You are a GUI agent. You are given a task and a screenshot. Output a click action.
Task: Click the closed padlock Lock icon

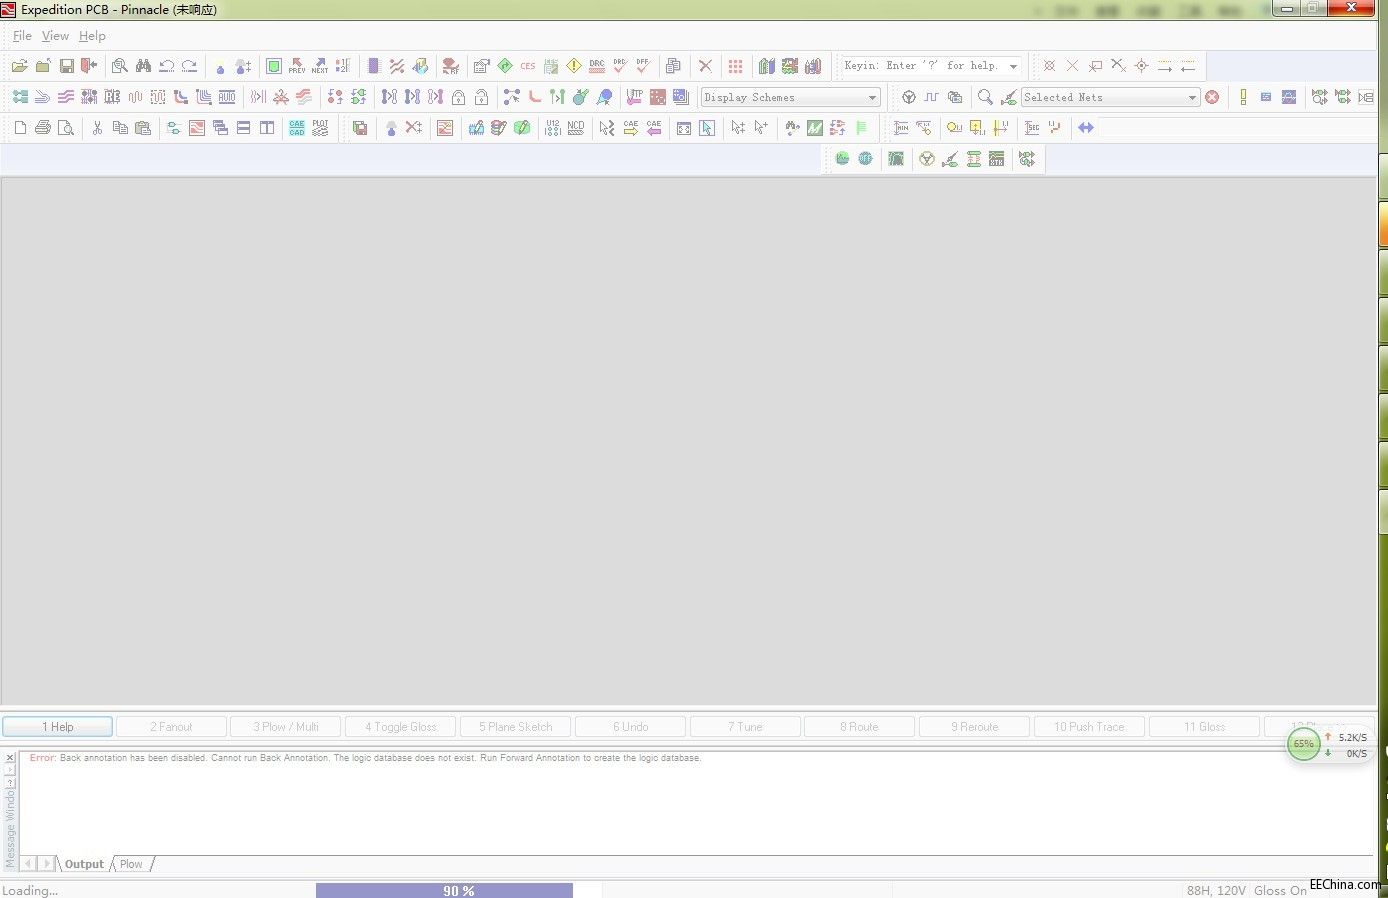458,97
